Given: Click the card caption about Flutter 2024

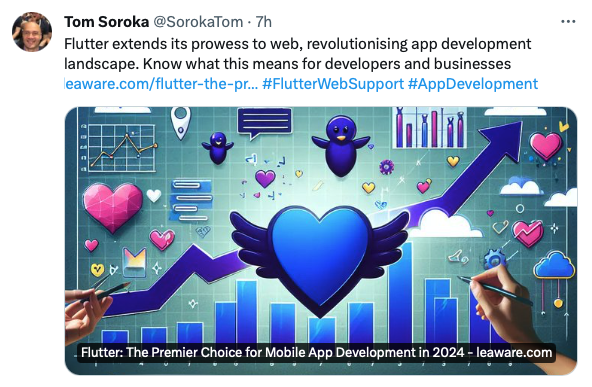Looking at the screenshot, I should coord(316,352).
